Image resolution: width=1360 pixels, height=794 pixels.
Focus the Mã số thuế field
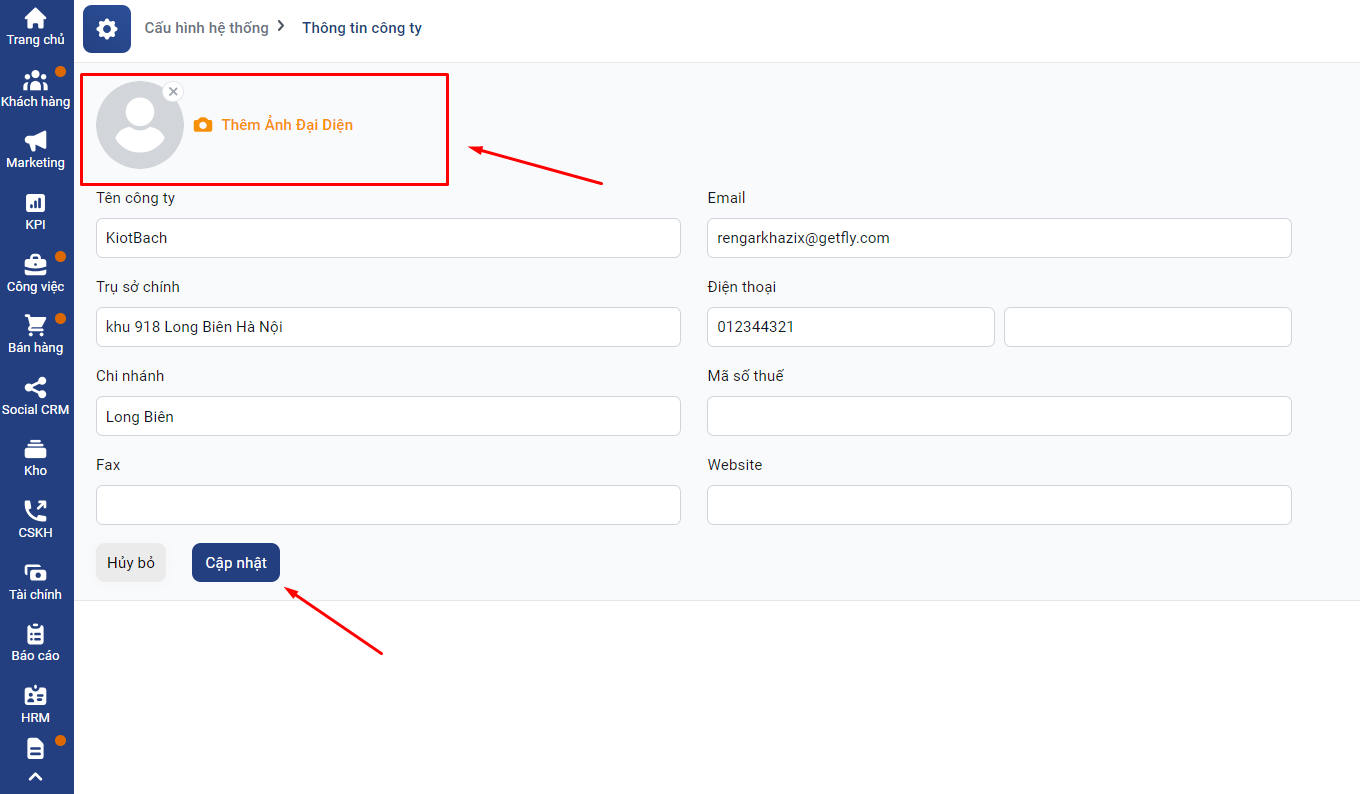point(998,416)
